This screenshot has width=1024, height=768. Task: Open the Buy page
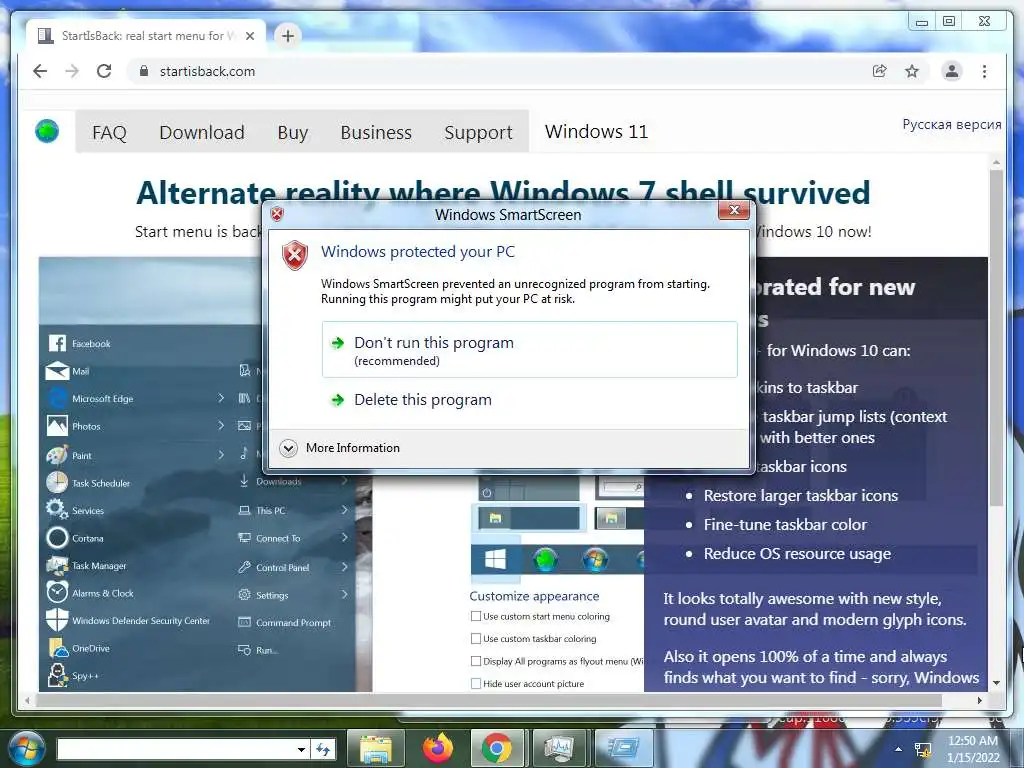click(x=293, y=133)
